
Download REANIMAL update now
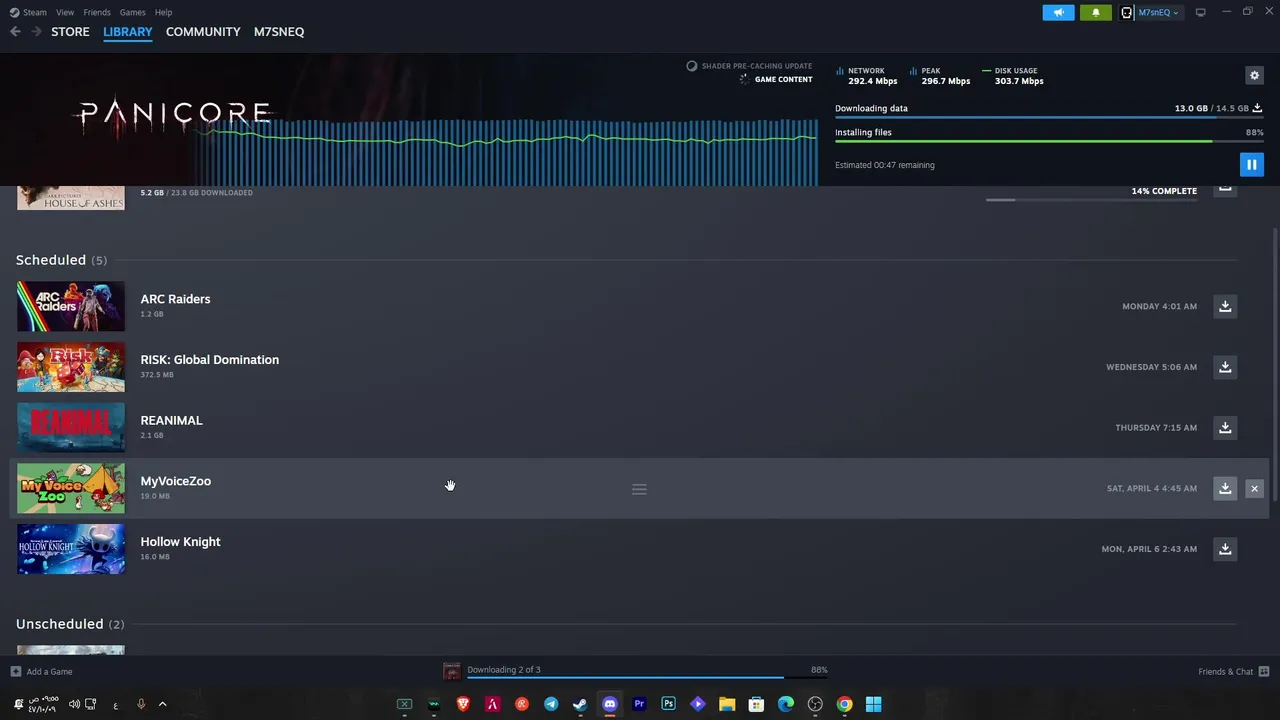(1225, 428)
